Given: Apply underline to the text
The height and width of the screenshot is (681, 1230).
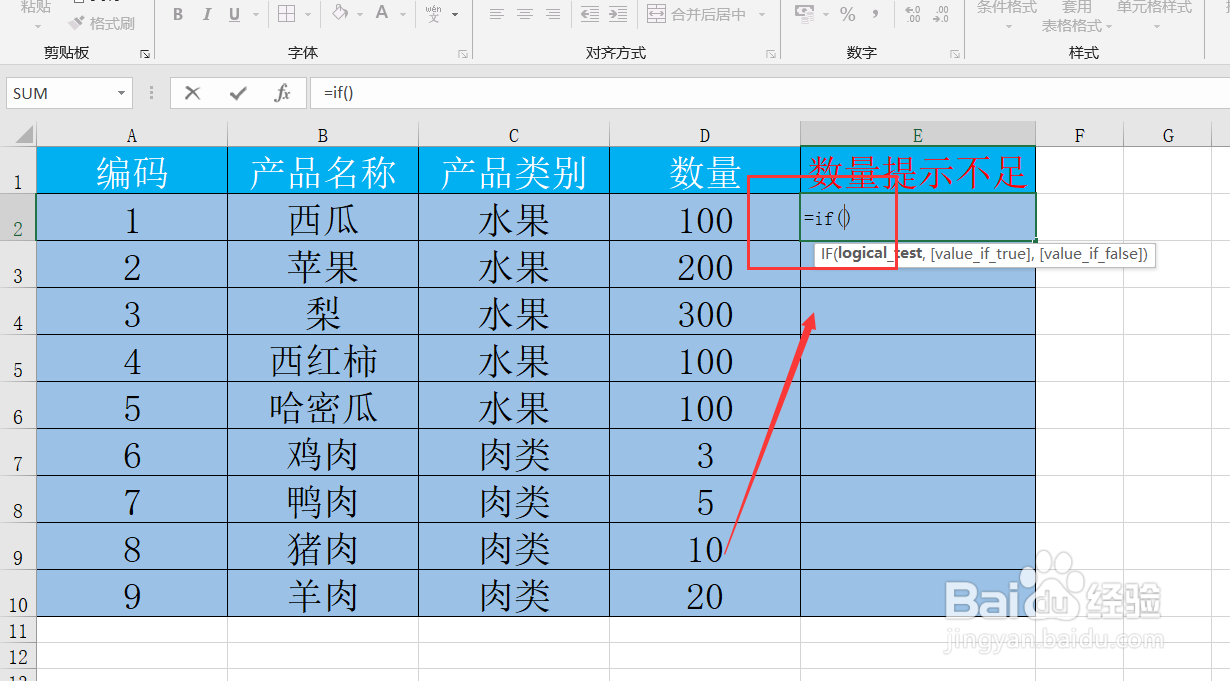Looking at the screenshot, I should [x=234, y=14].
